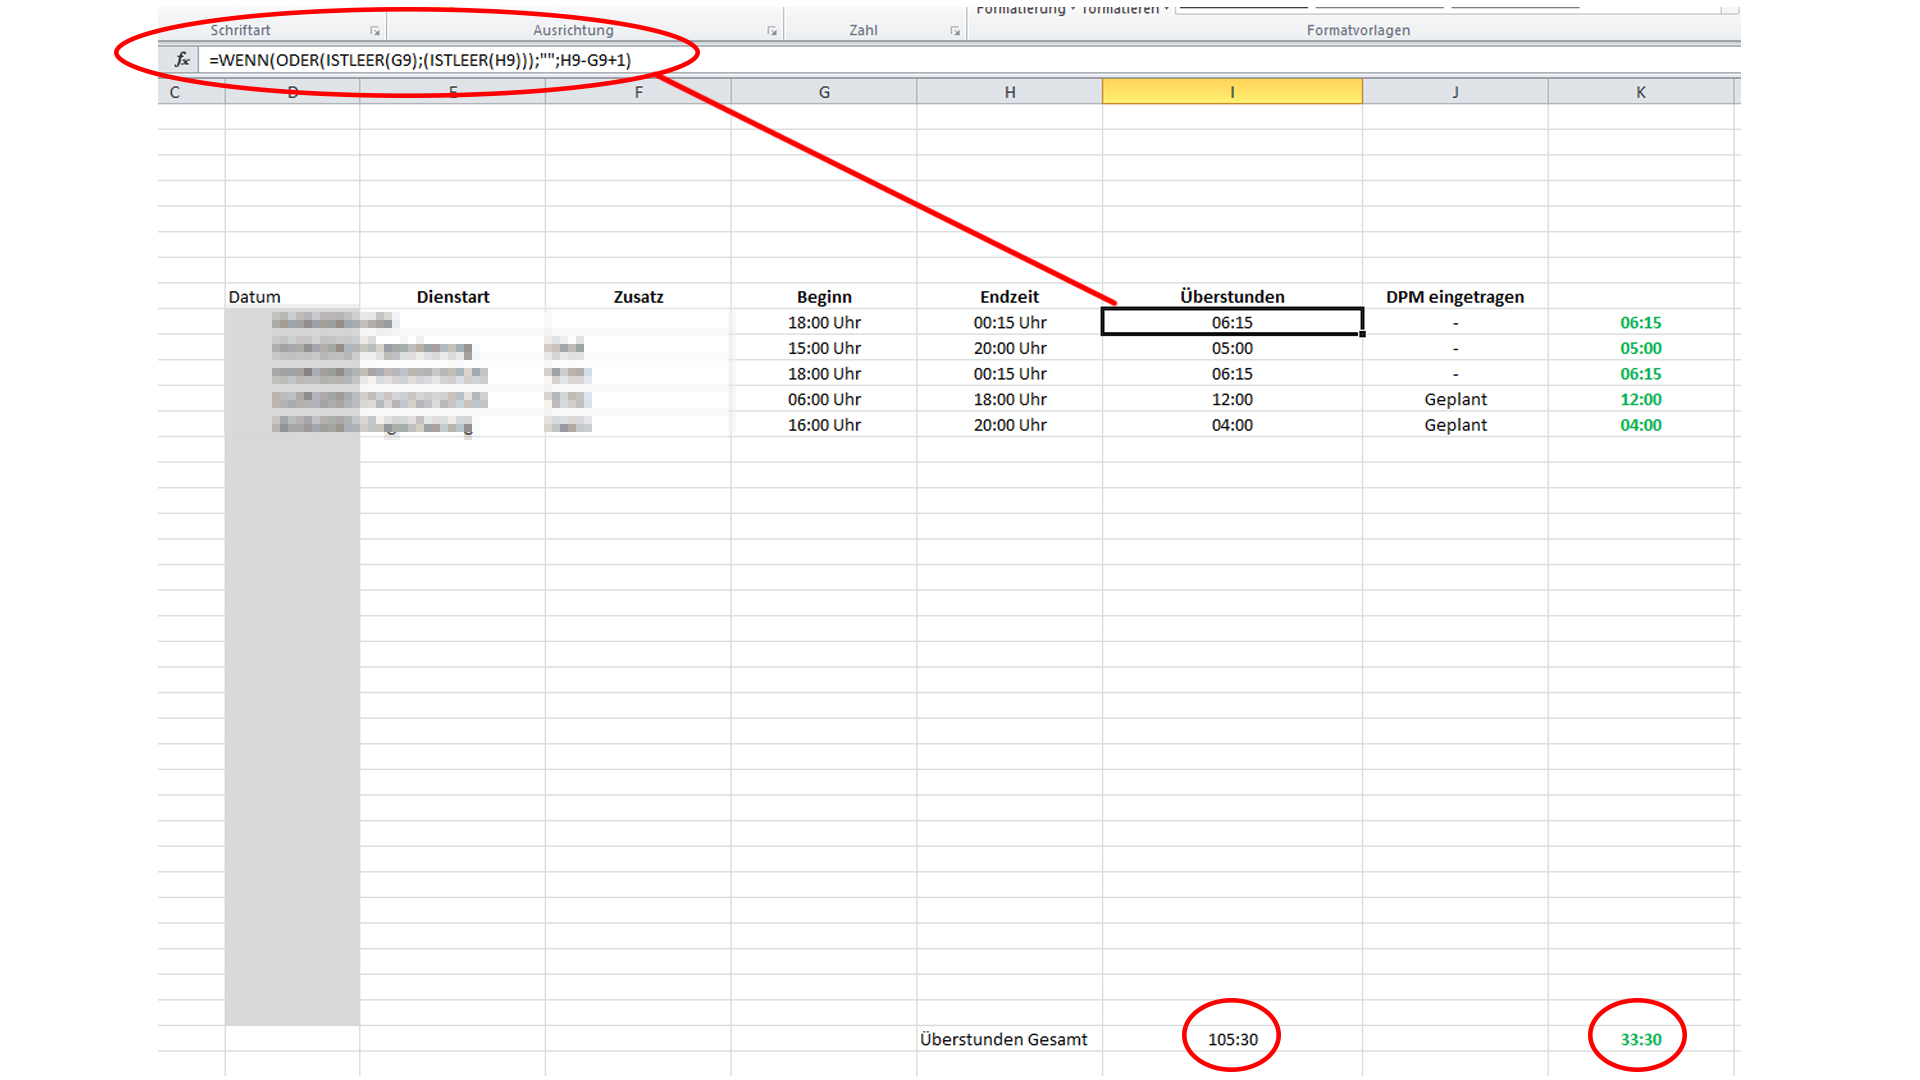Viewport: 1920px width, 1080px height.
Task: Select the Überstunden header cell
Action: coord(1231,296)
